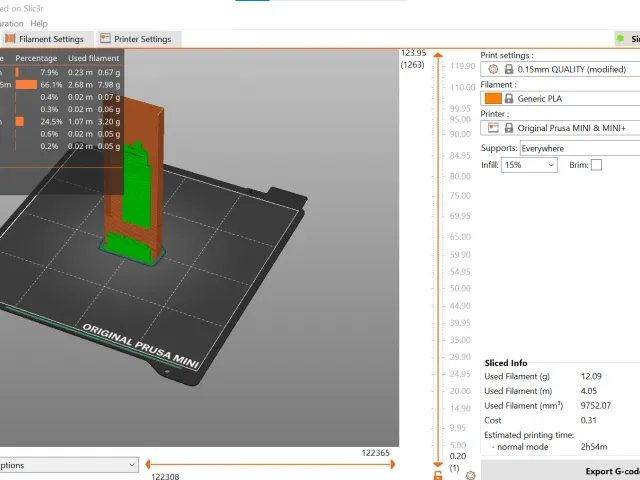The width and height of the screenshot is (640, 480).
Task: Click the 110.00 mark on layer ruler
Action: click(x=462, y=87)
